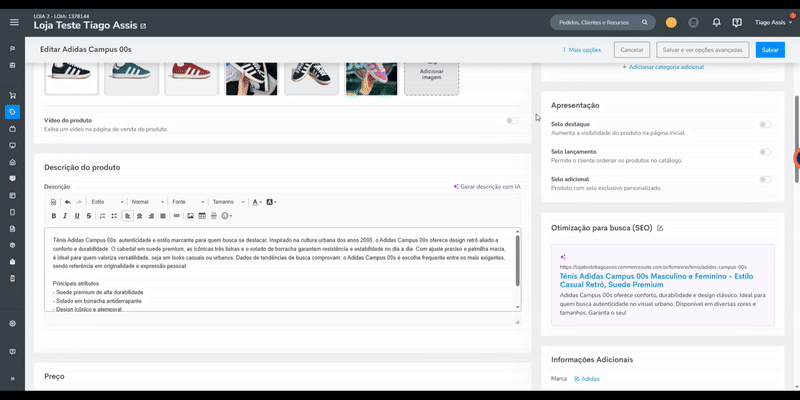Open the help chat icon in header
Viewport: 800px width, 400px height.
(736, 22)
